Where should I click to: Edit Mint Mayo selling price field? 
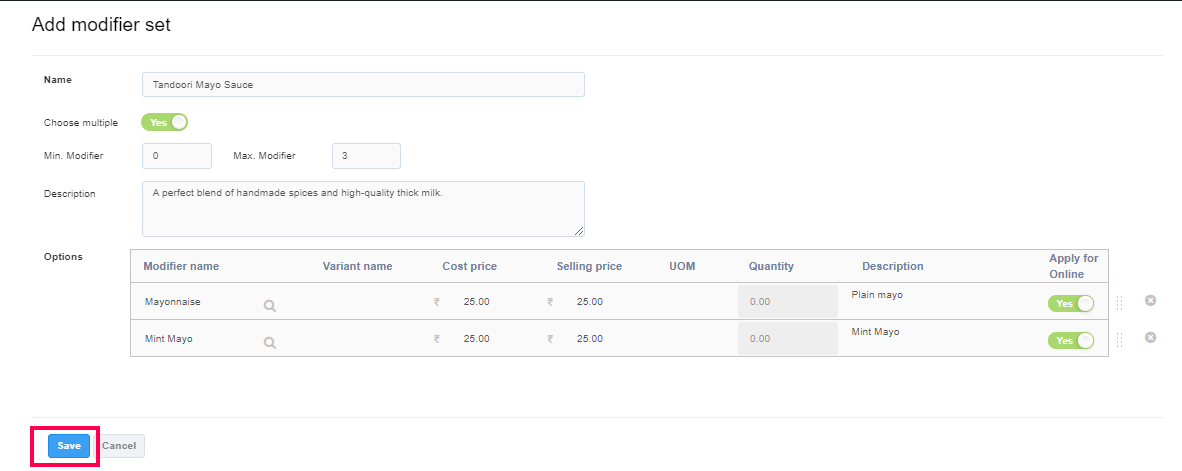[590, 339]
